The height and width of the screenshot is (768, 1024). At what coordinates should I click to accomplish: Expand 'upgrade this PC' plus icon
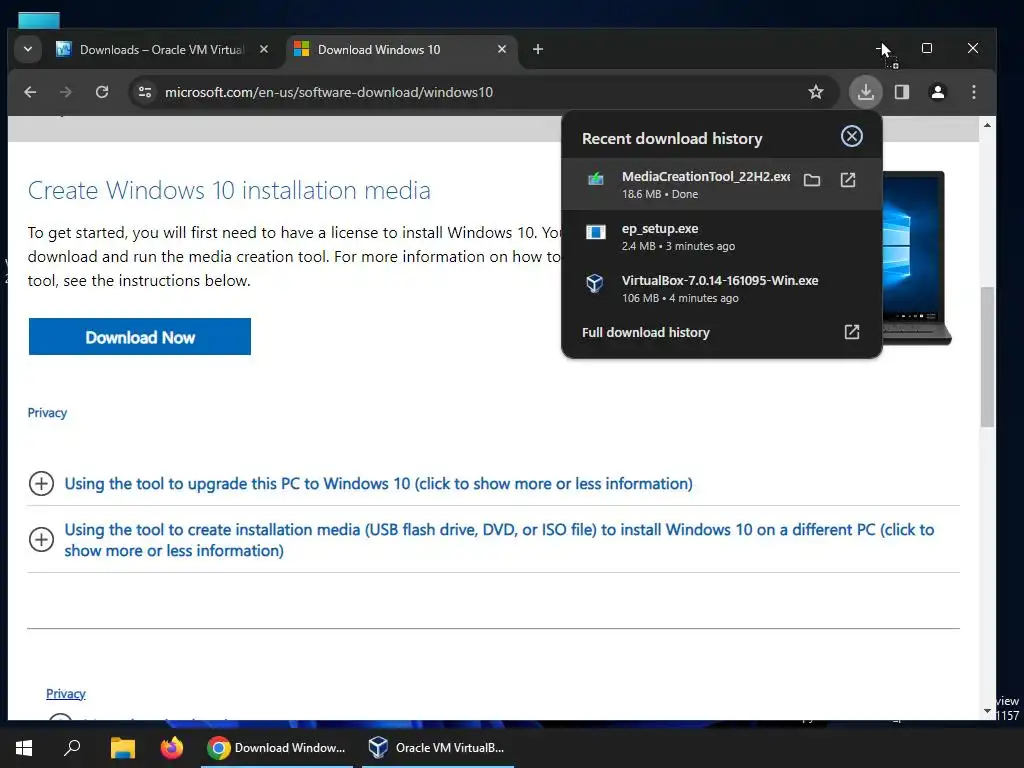[41, 484]
